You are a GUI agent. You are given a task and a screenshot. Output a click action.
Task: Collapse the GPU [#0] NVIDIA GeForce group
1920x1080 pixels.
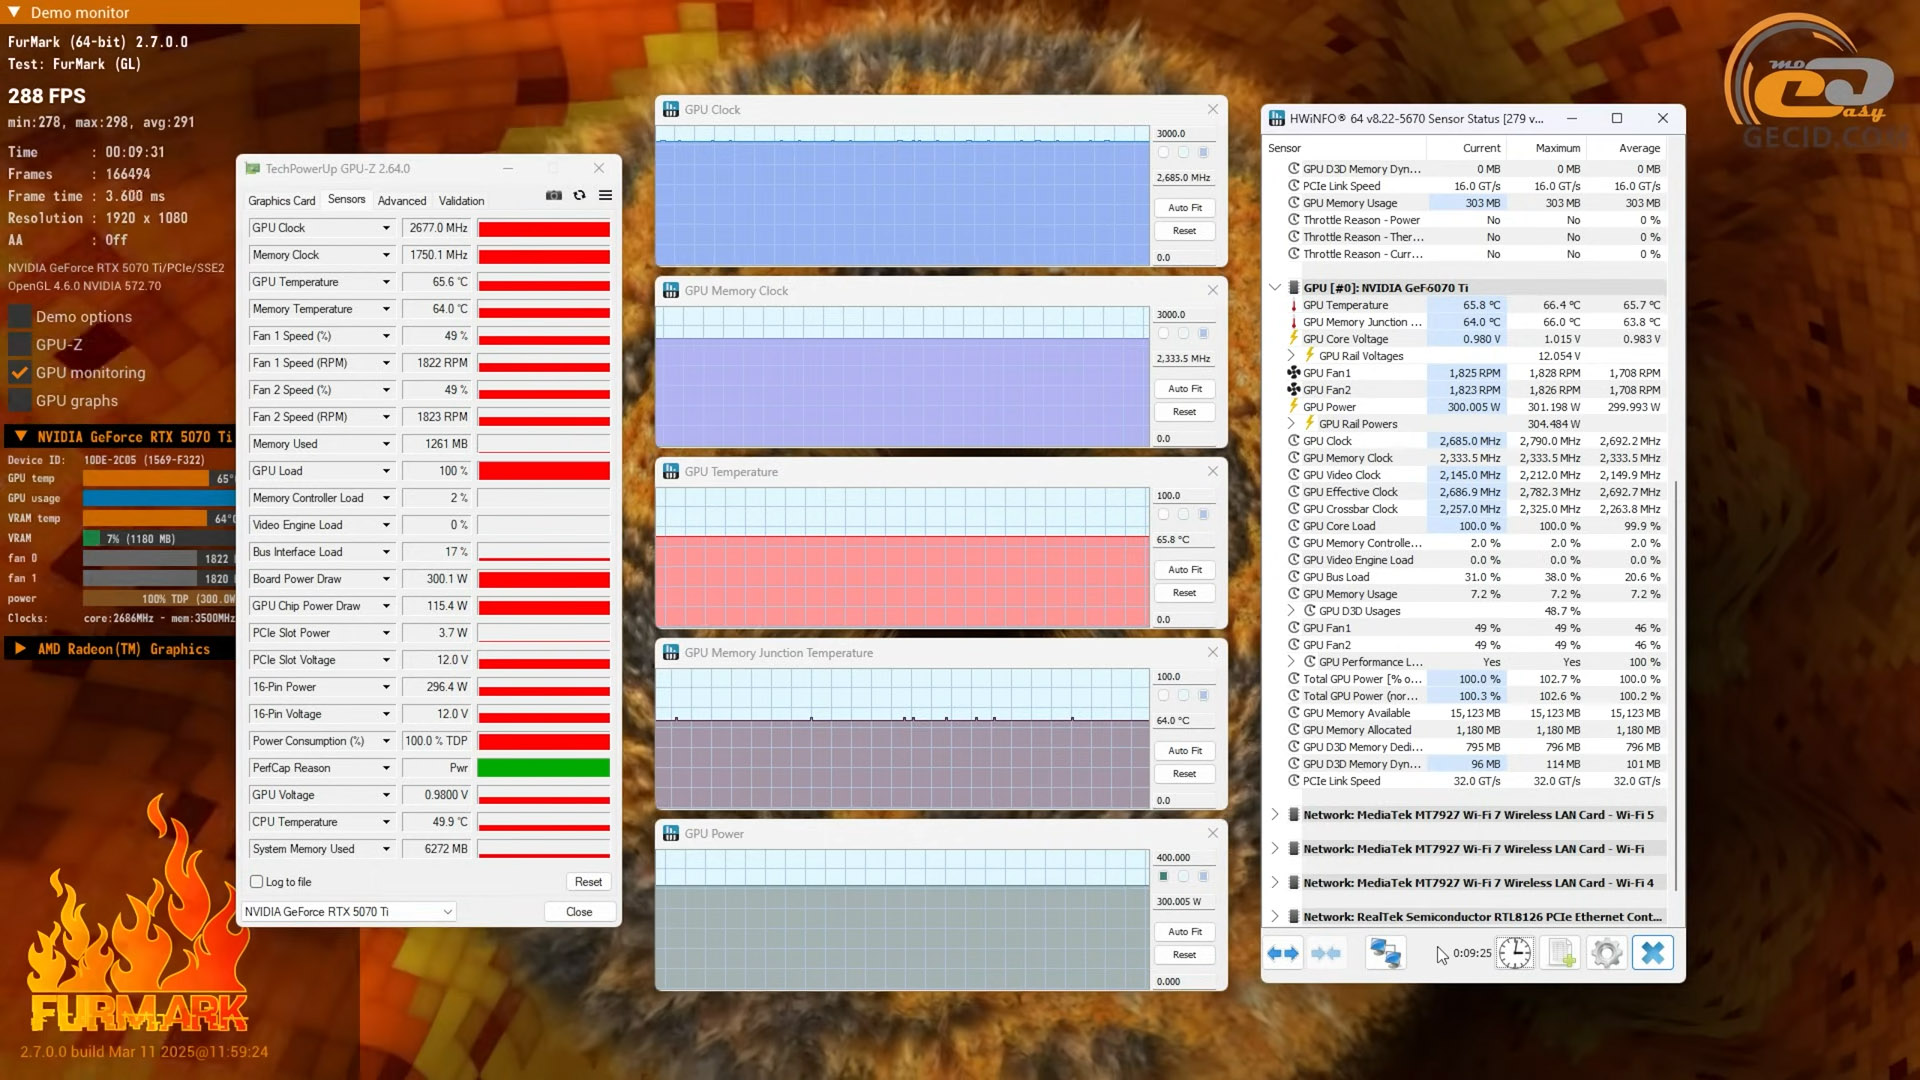point(1275,288)
